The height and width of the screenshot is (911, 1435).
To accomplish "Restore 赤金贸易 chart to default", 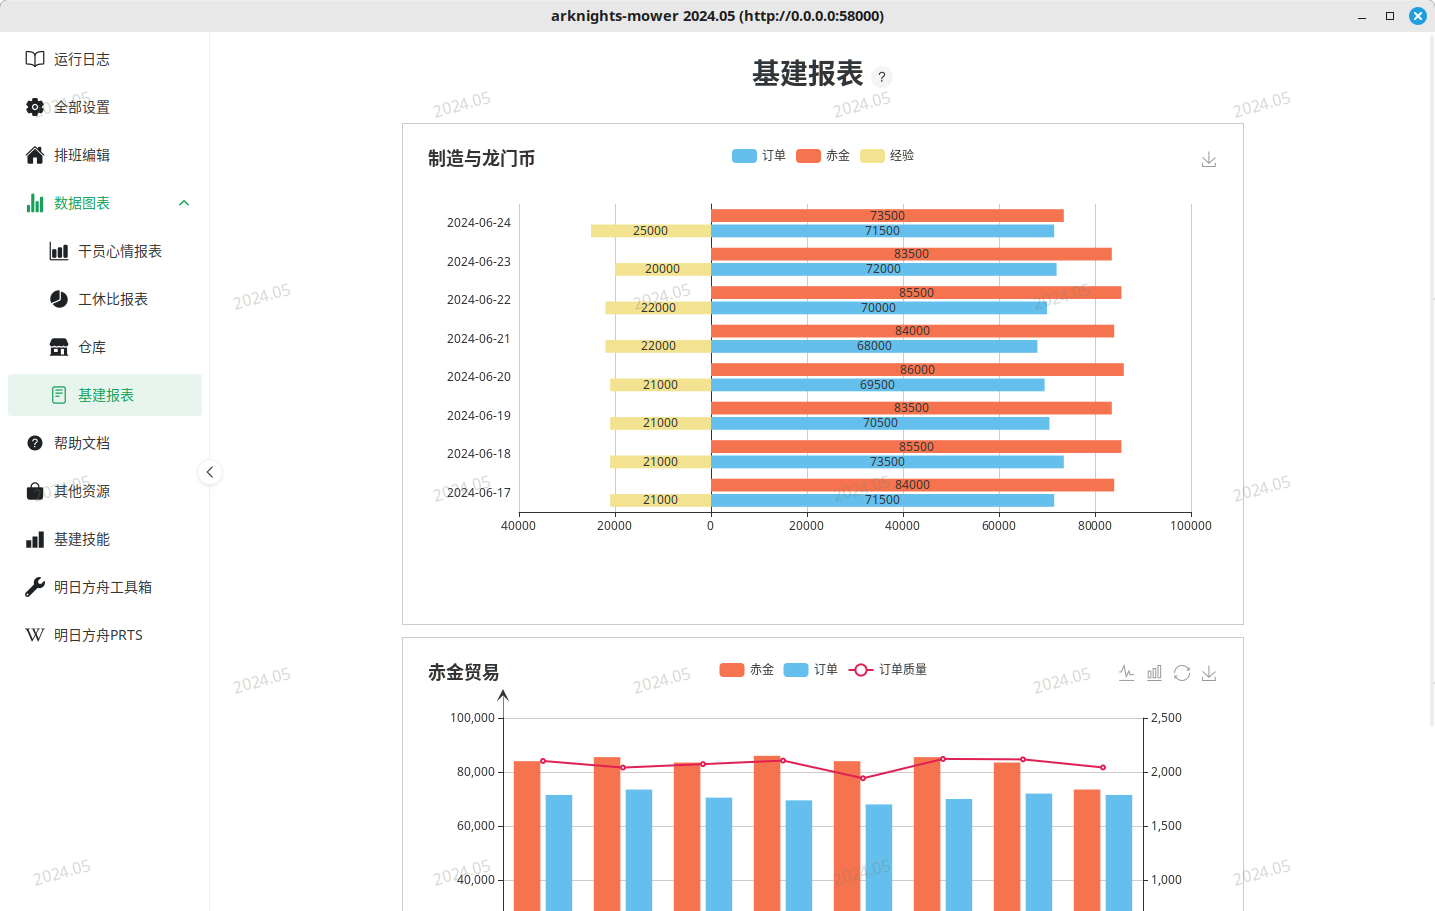I will click(x=1182, y=673).
